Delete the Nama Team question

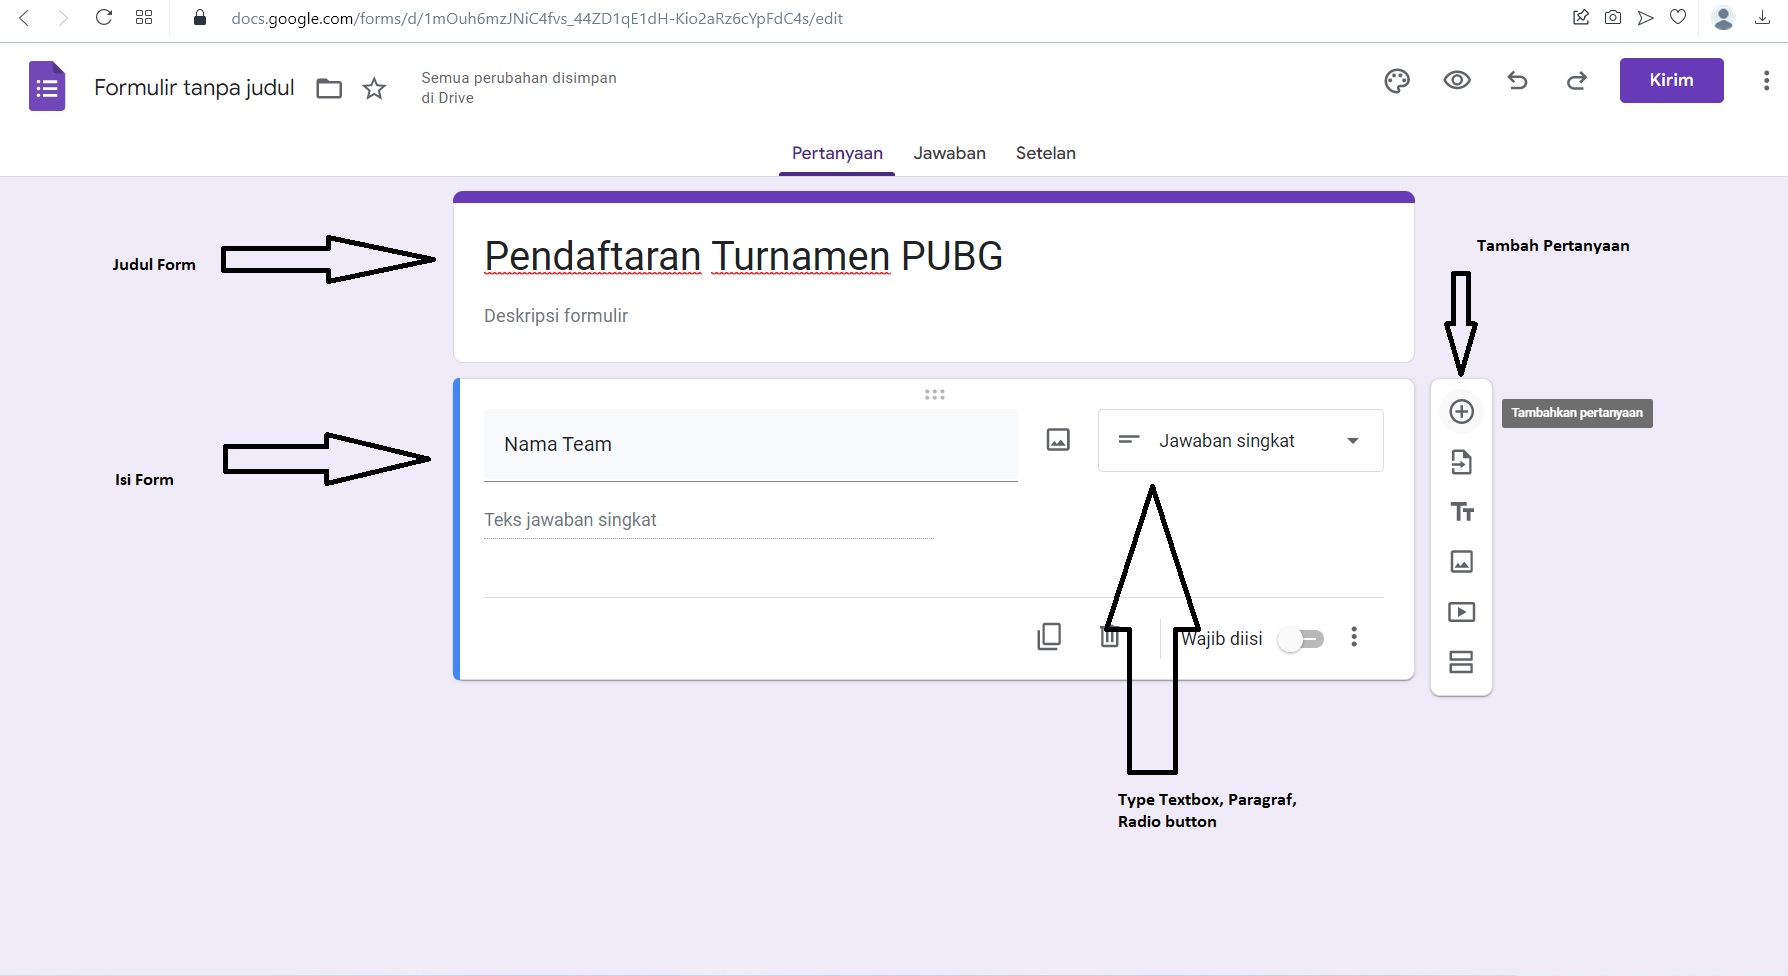pos(1110,637)
